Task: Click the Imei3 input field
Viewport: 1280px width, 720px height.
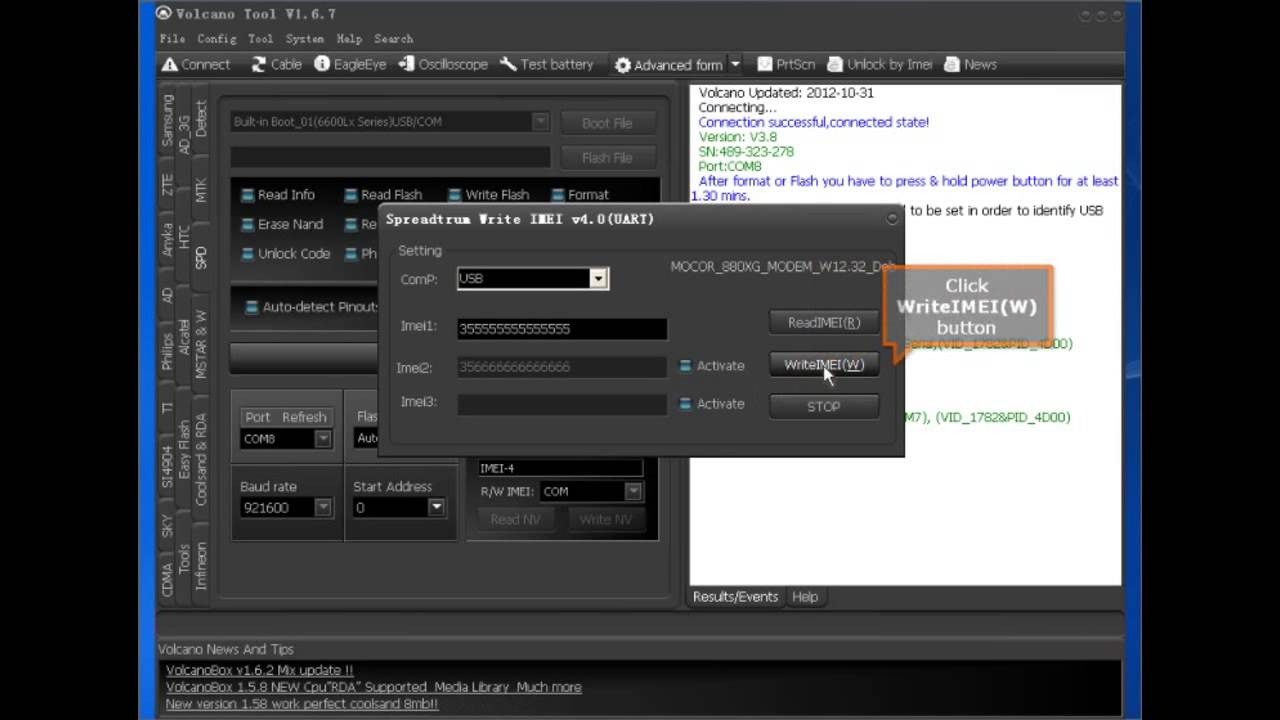Action: click(x=562, y=404)
